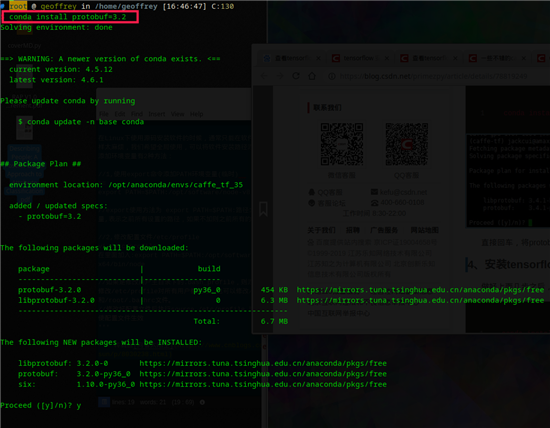Open the 广告服务 footer link

[384, 230]
